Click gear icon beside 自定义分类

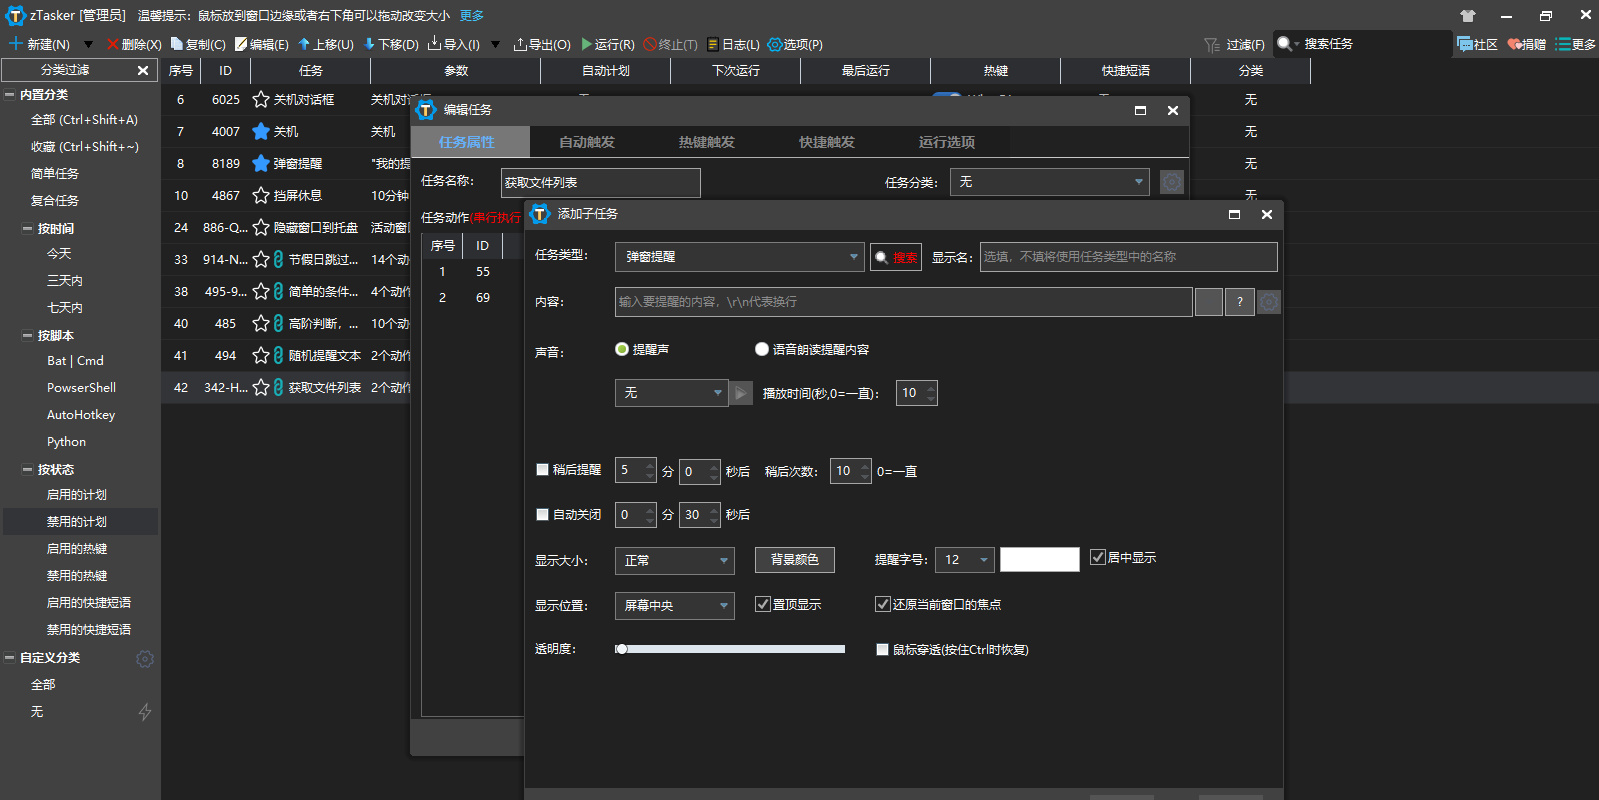[x=145, y=659]
